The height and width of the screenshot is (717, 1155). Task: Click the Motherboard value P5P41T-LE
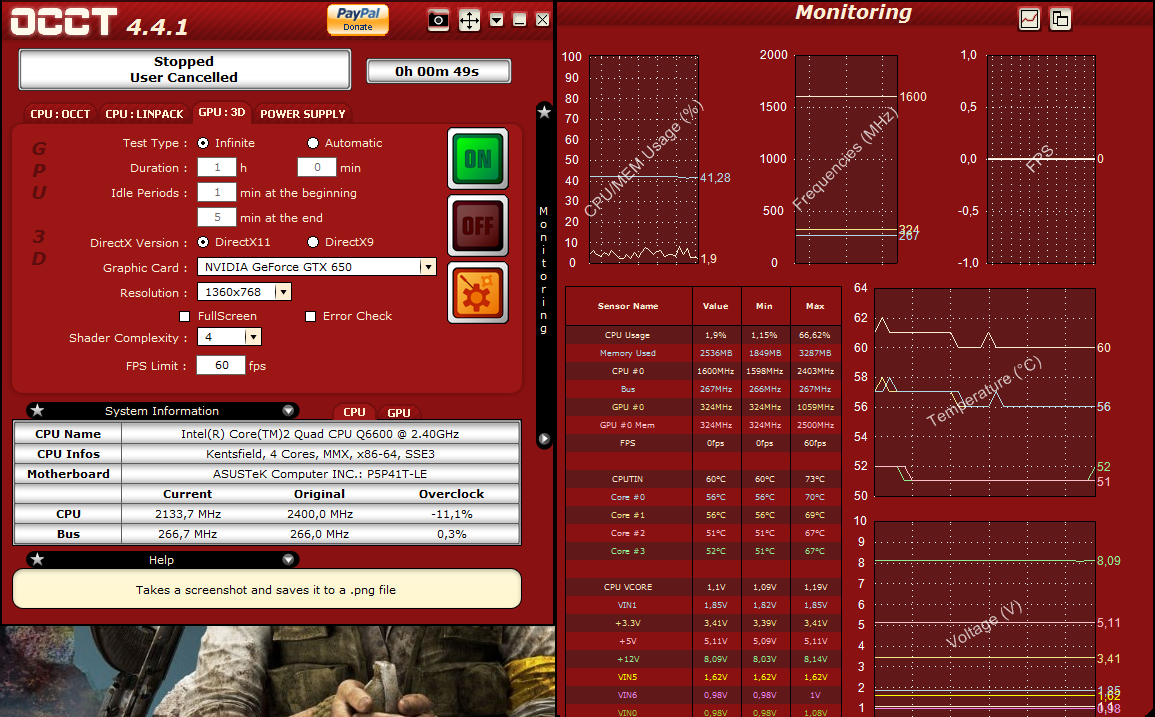click(x=320, y=474)
